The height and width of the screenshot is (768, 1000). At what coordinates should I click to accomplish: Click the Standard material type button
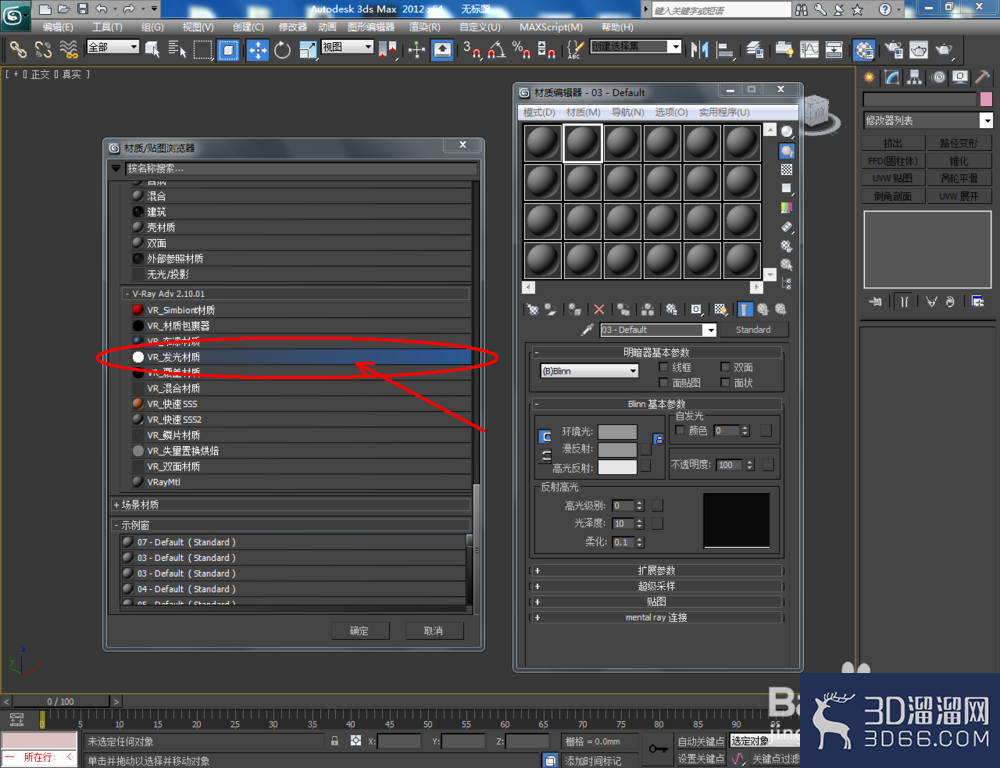753,330
